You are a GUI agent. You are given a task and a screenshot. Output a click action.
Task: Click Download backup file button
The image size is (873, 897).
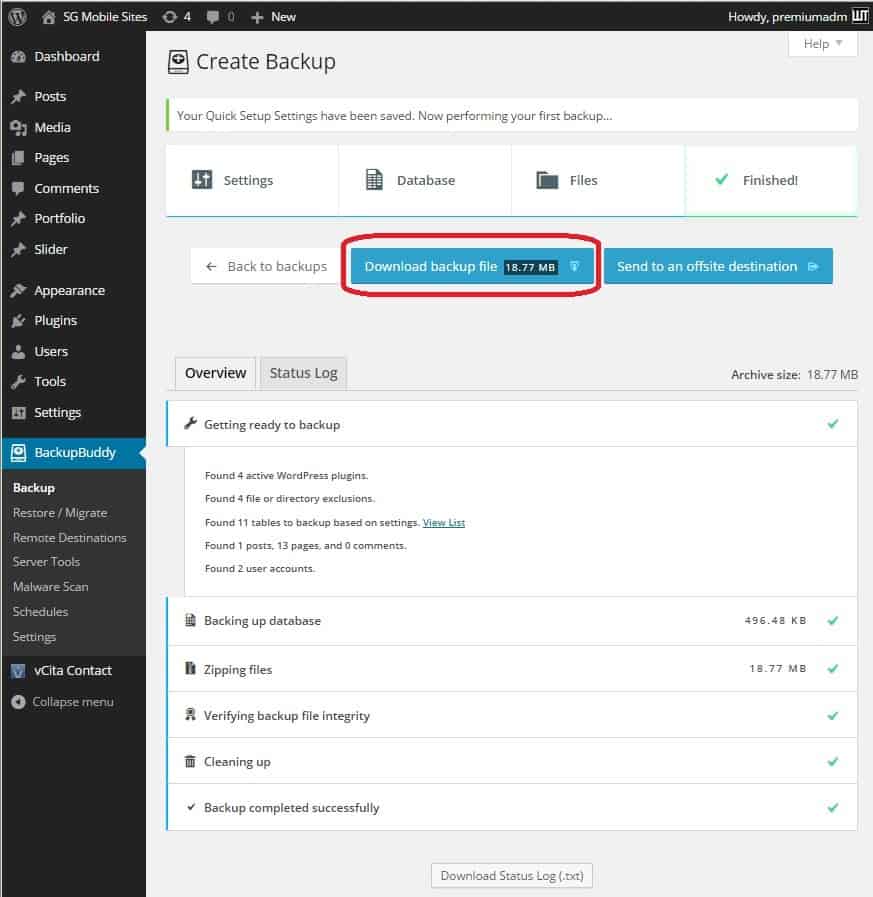click(x=472, y=266)
